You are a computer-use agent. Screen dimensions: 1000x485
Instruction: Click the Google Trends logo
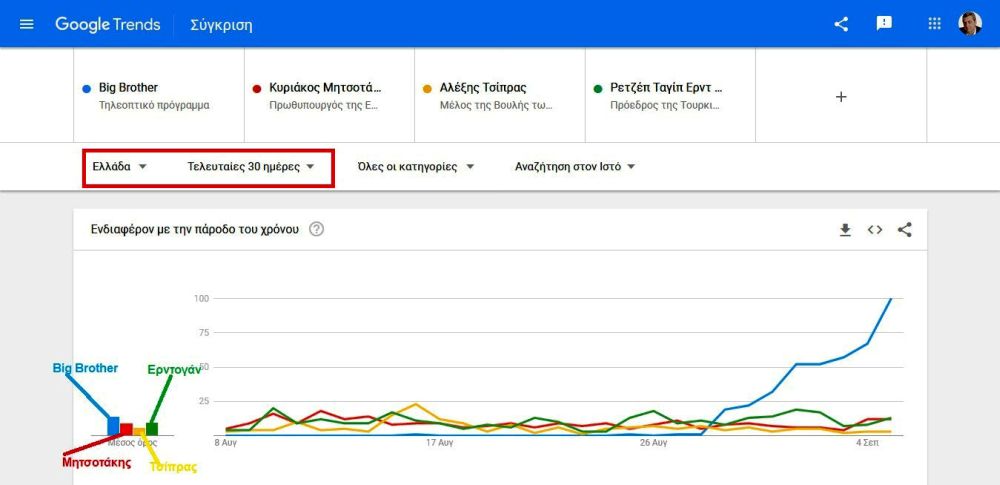(x=108, y=24)
